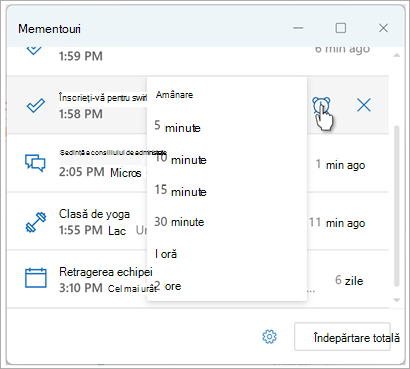Viewport: 410px width, 369px height.
Task: Mark 1:58 PM task as complete
Action: (x=36, y=106)
